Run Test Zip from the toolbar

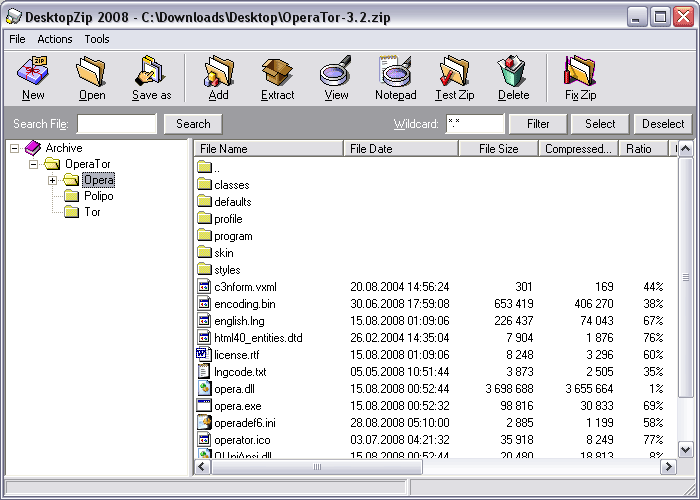coord(454,71)
